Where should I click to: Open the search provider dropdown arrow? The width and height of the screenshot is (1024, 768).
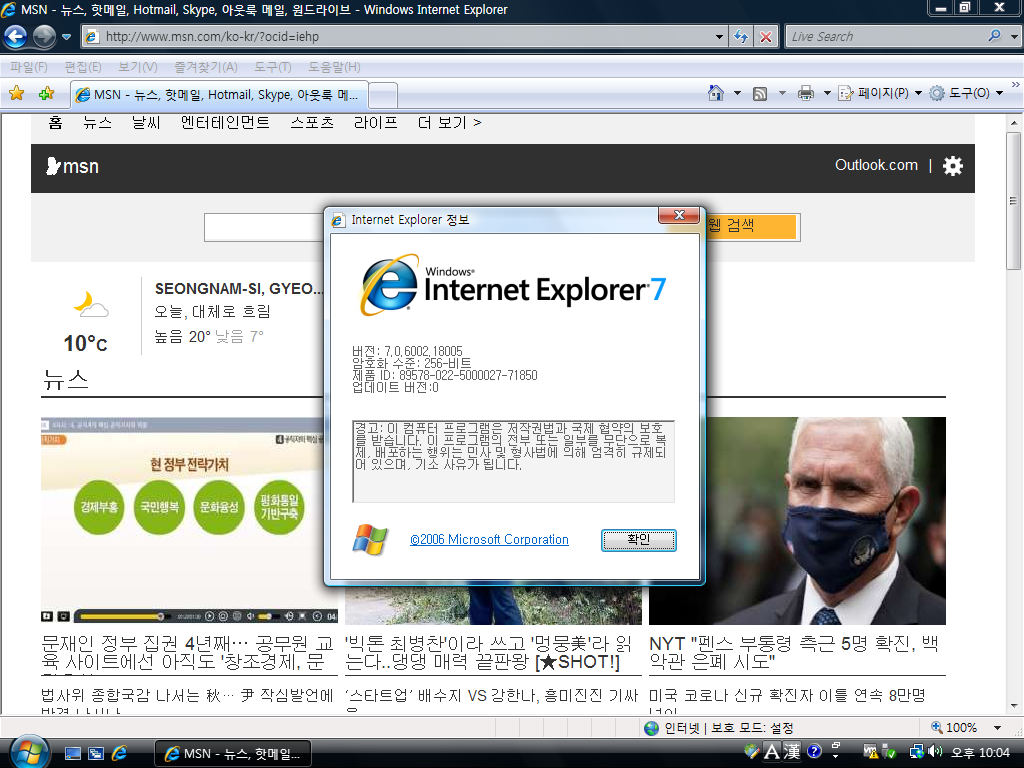[x=1014, y=37]
